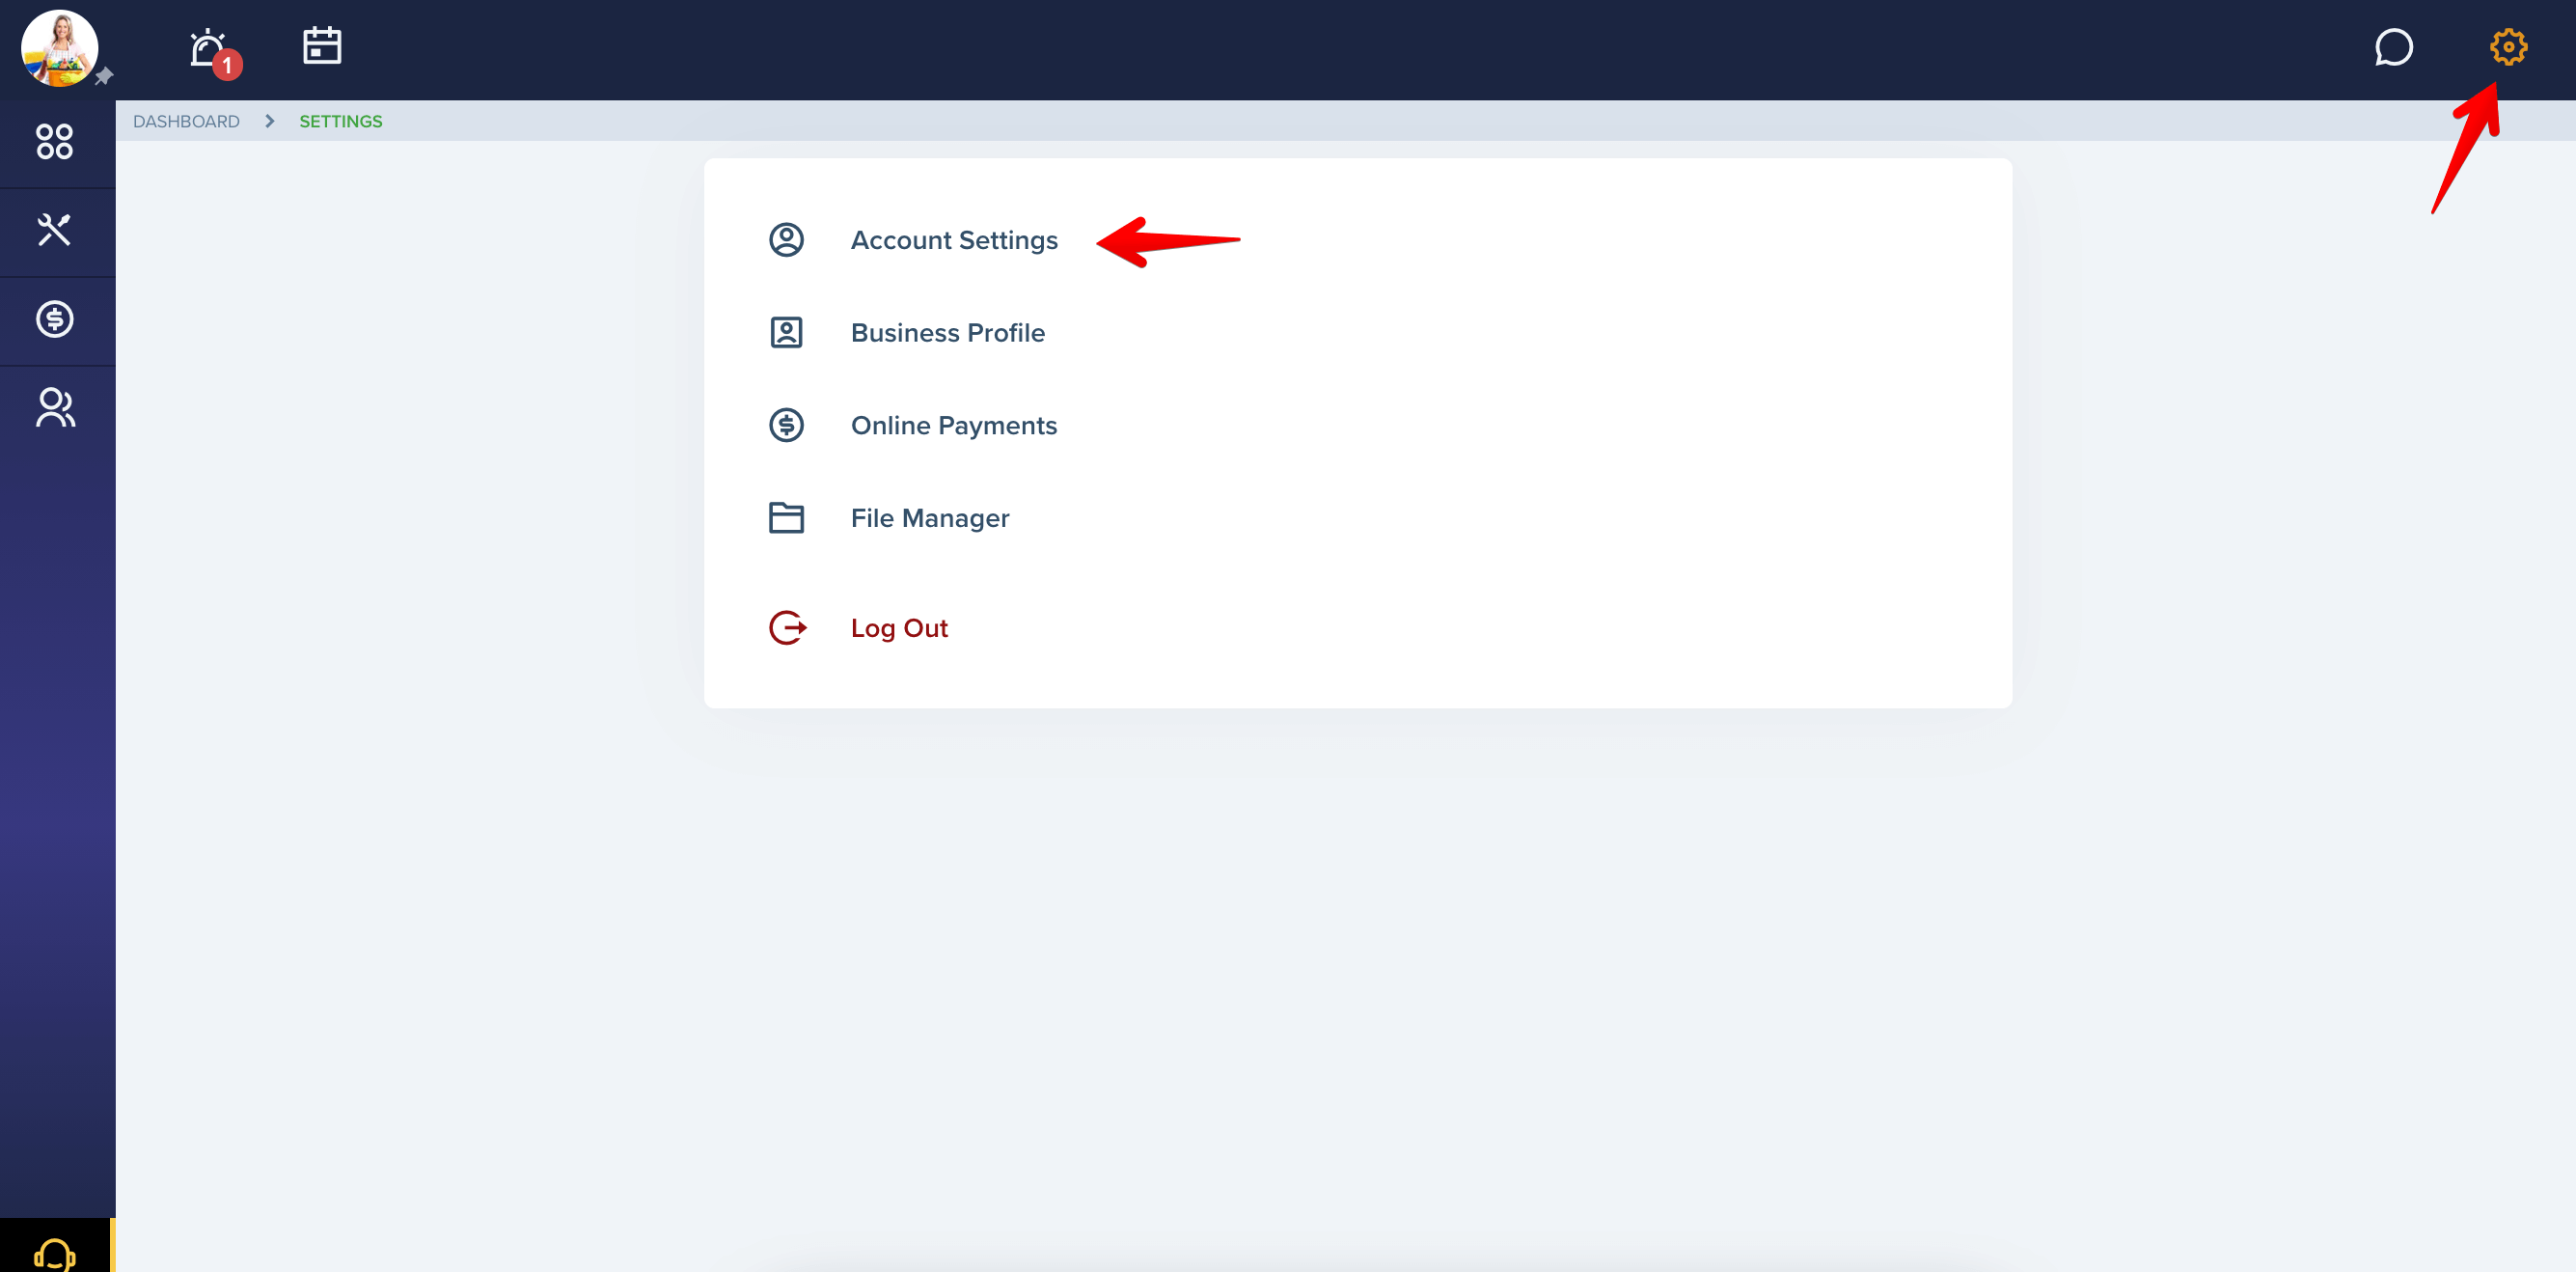The width and height of the screenshot is (2576, 1272).
Task: Open the calendar icon in top bar
Action: click(x=322, y=46)
